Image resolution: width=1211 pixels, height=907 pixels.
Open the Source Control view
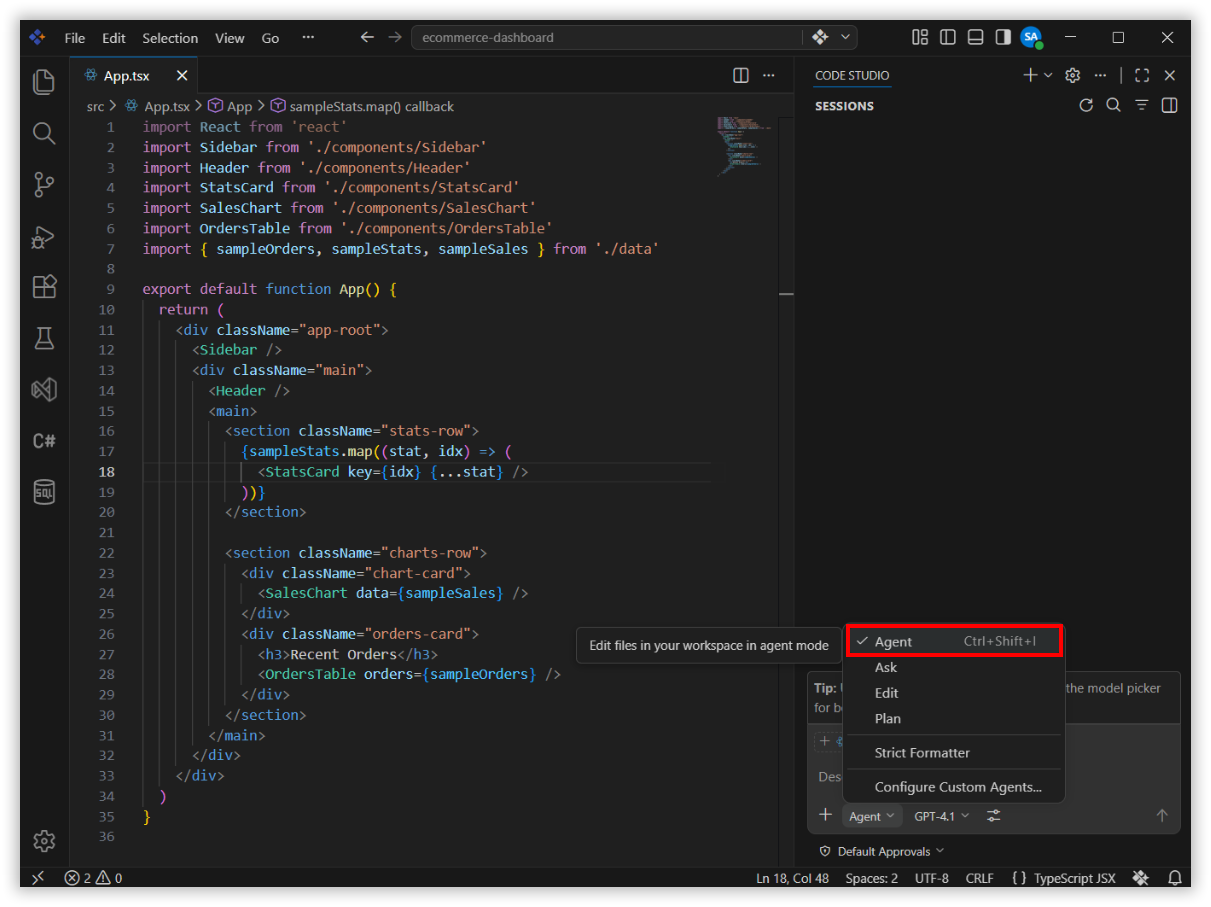pos(44,185)
